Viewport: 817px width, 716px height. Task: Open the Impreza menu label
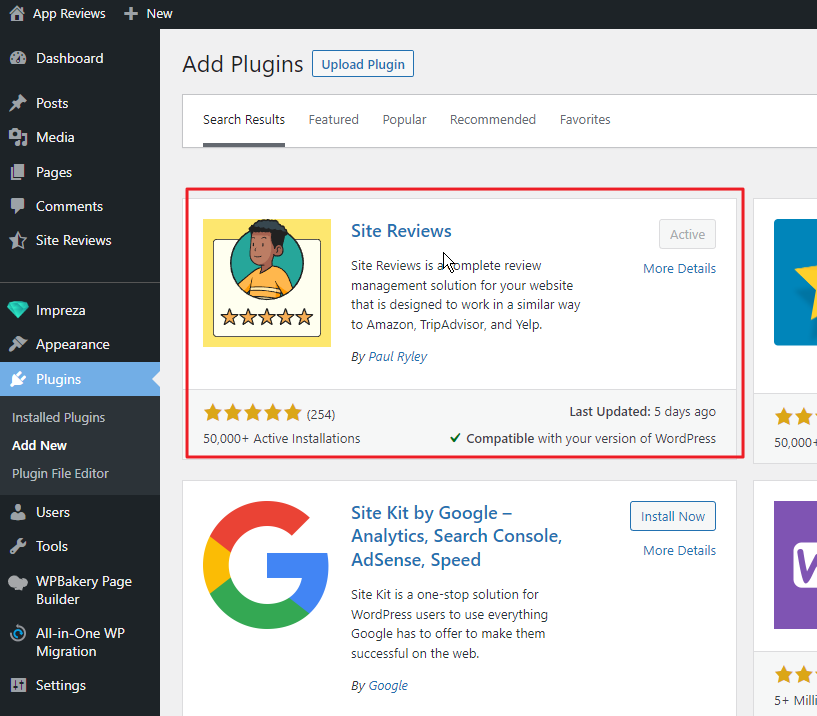pyautogui.click(x=60, y=311)
